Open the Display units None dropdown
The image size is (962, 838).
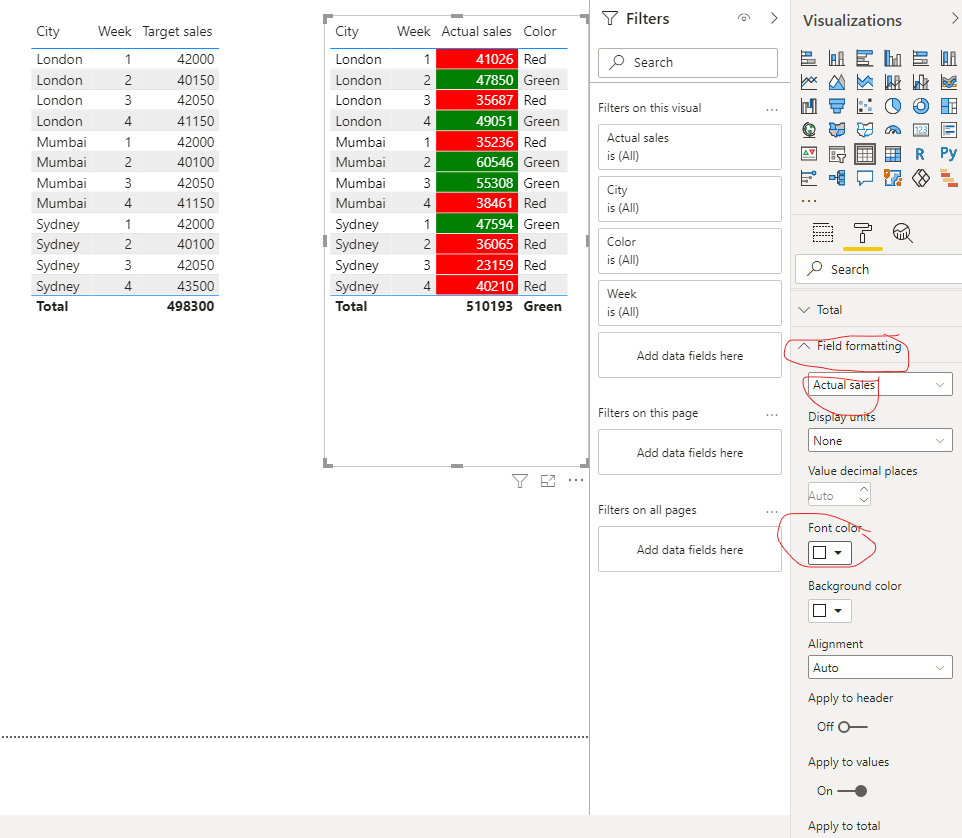(x=880, y=440)
